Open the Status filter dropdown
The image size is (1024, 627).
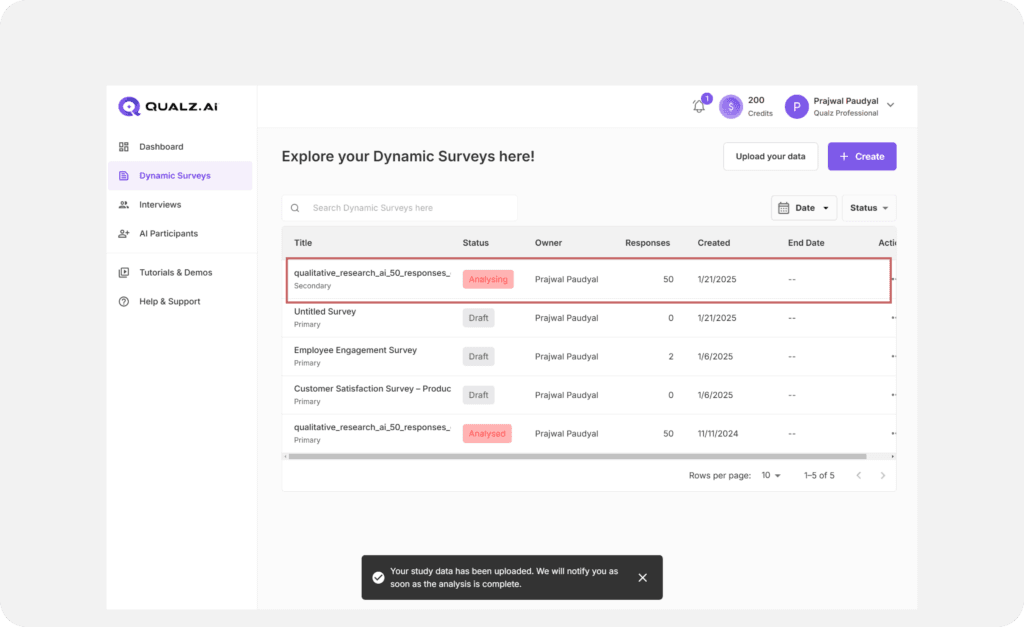869,208
